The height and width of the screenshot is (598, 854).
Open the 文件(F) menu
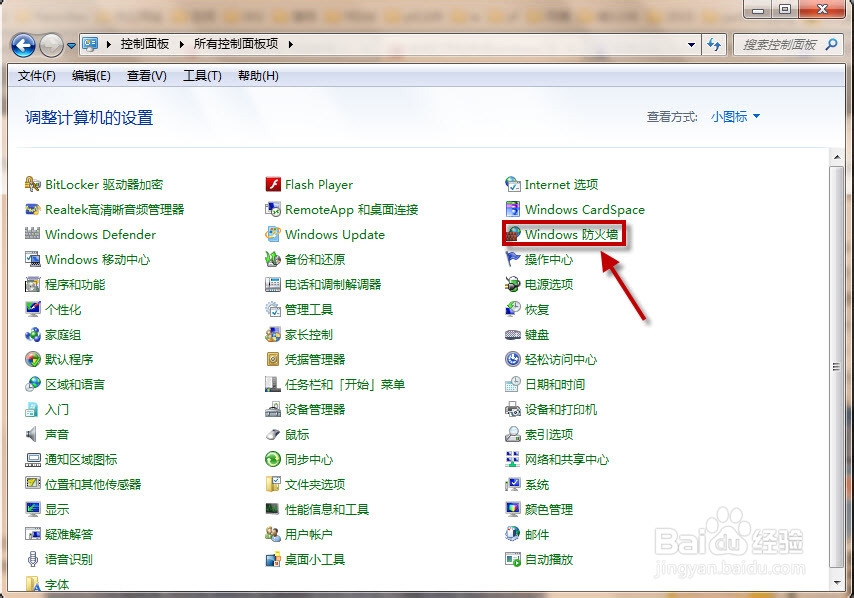[x=36, y=76]
